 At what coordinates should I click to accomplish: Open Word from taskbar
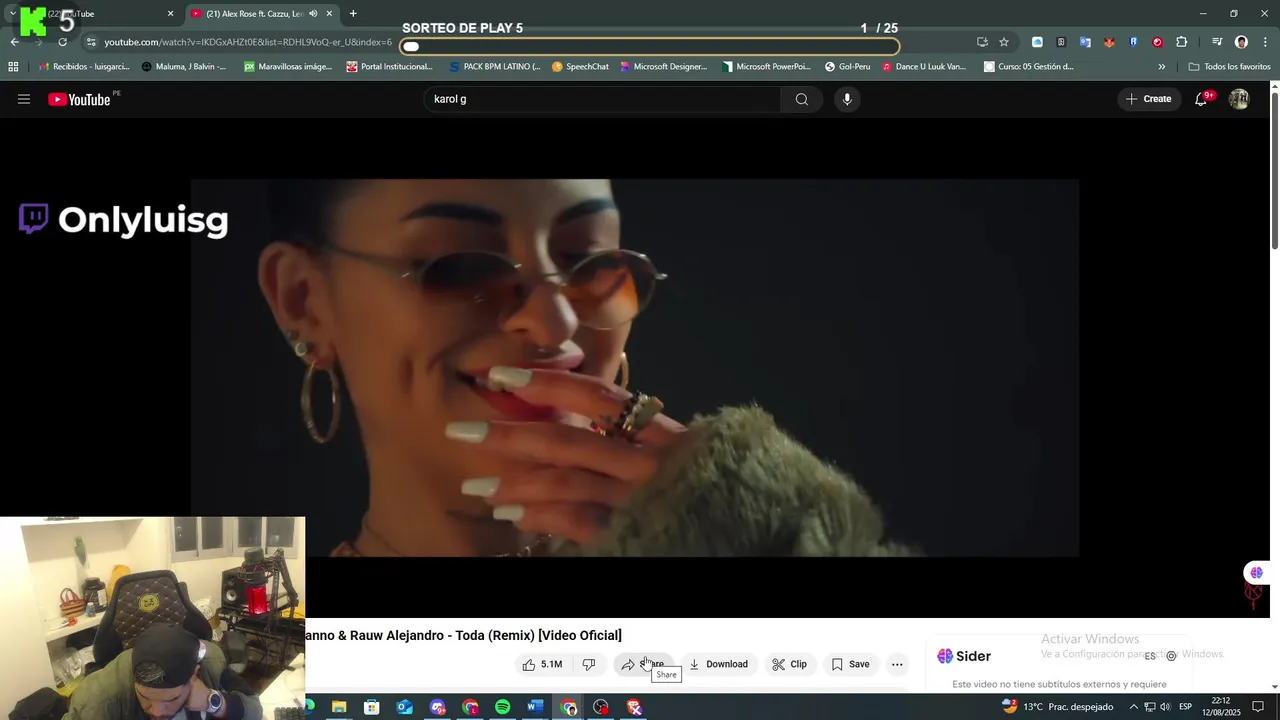click(x=535, y=707)
